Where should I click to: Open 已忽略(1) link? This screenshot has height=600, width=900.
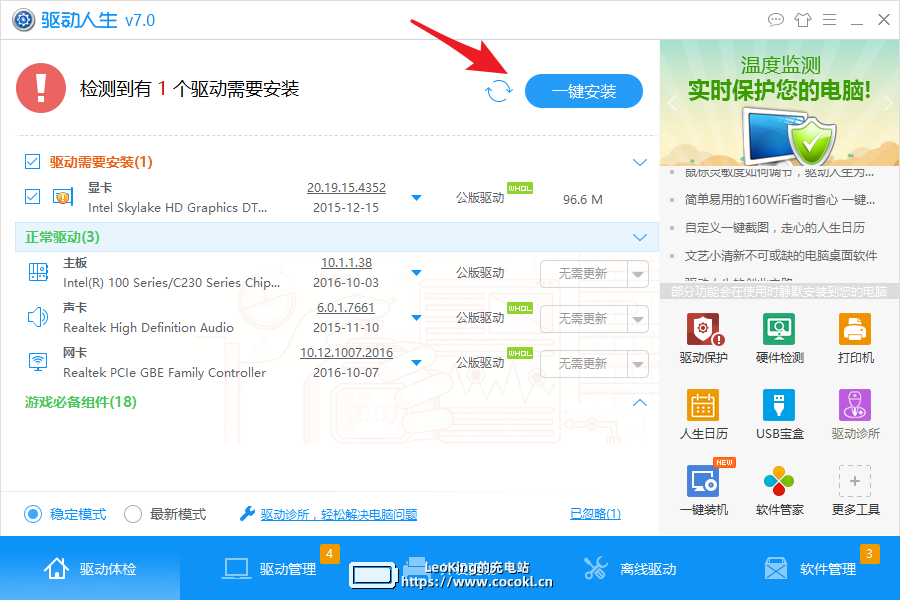(595, 513)
